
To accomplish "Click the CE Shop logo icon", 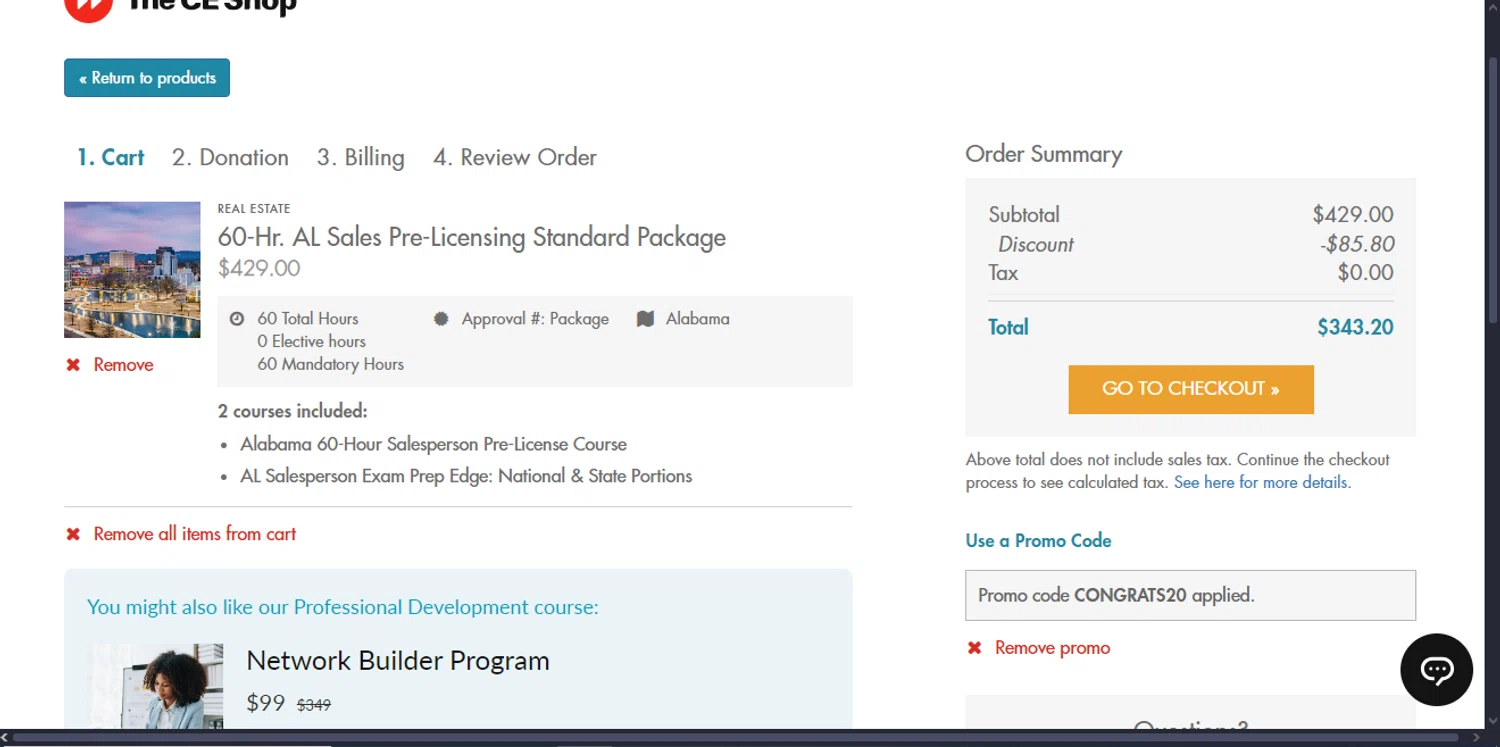I will 89,8.
